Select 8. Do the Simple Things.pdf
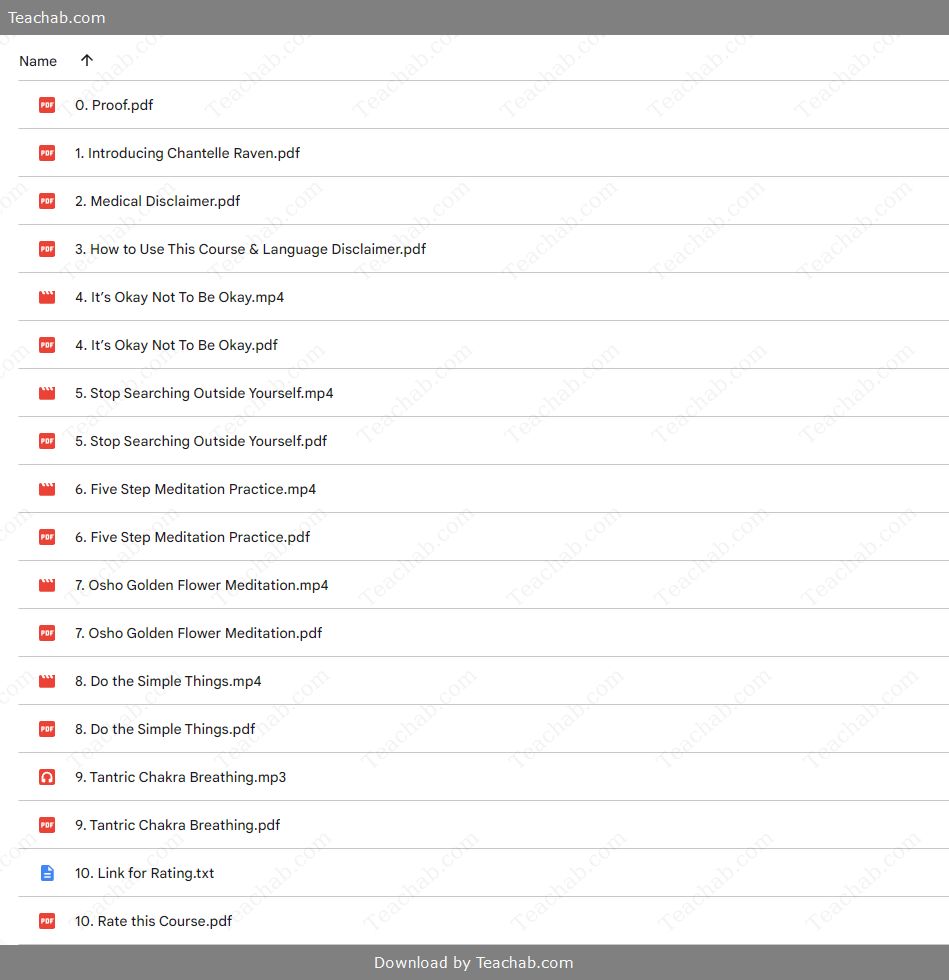 (165, 729)
